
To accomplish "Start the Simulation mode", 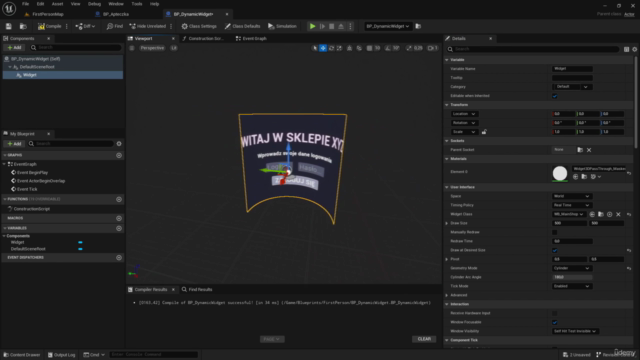I will click(x=282, y=26).
